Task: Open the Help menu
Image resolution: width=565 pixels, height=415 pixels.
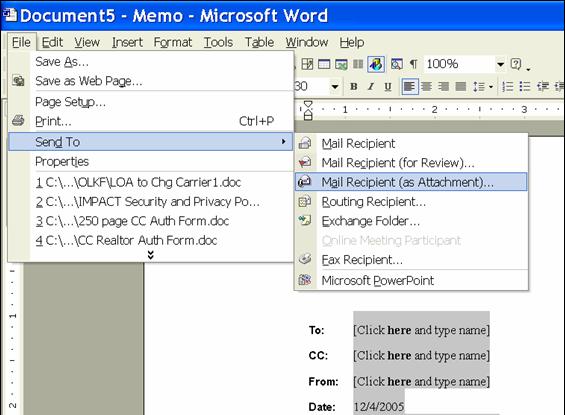Action: click(x=352, y=42)
